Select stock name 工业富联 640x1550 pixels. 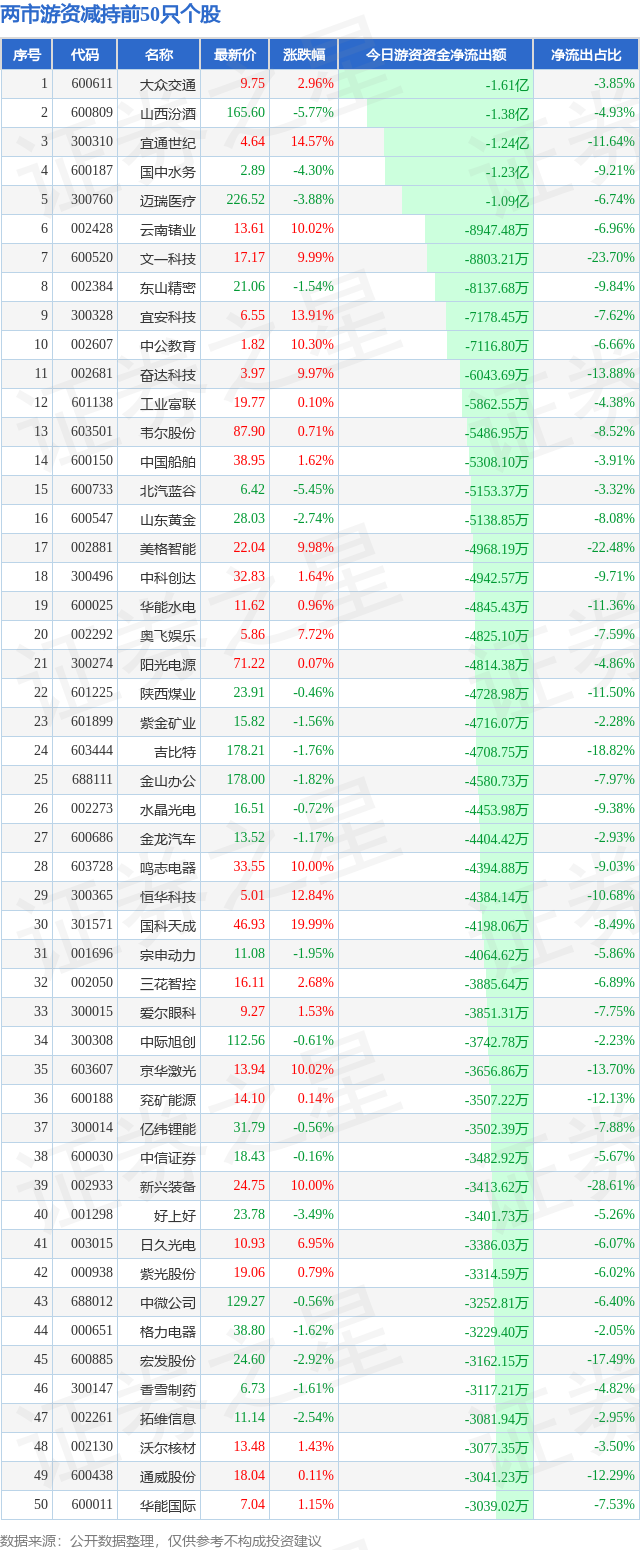(168, 403)
